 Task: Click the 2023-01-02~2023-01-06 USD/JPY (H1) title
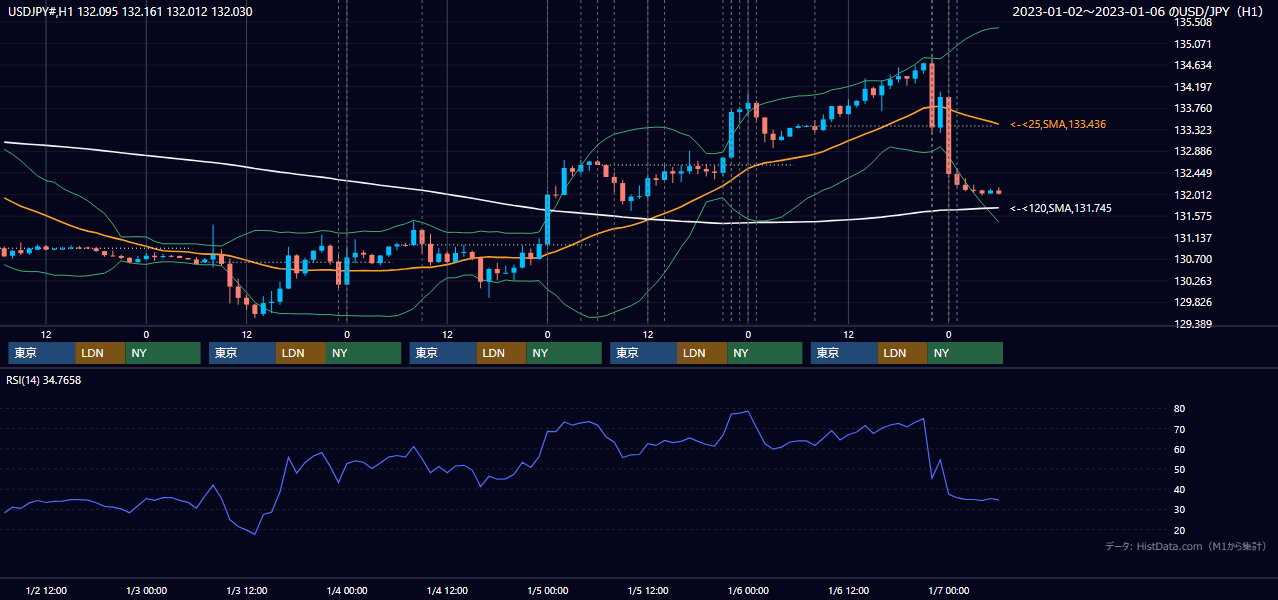point(1139,12)
